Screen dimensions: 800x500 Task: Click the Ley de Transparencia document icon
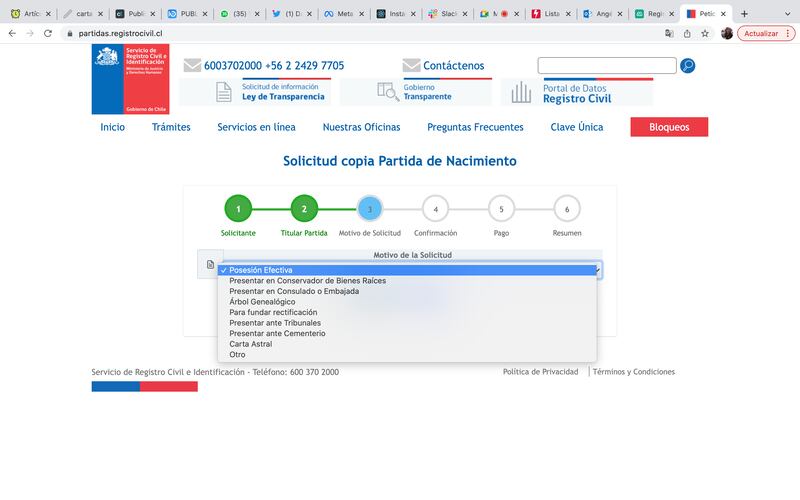(223, 92)
